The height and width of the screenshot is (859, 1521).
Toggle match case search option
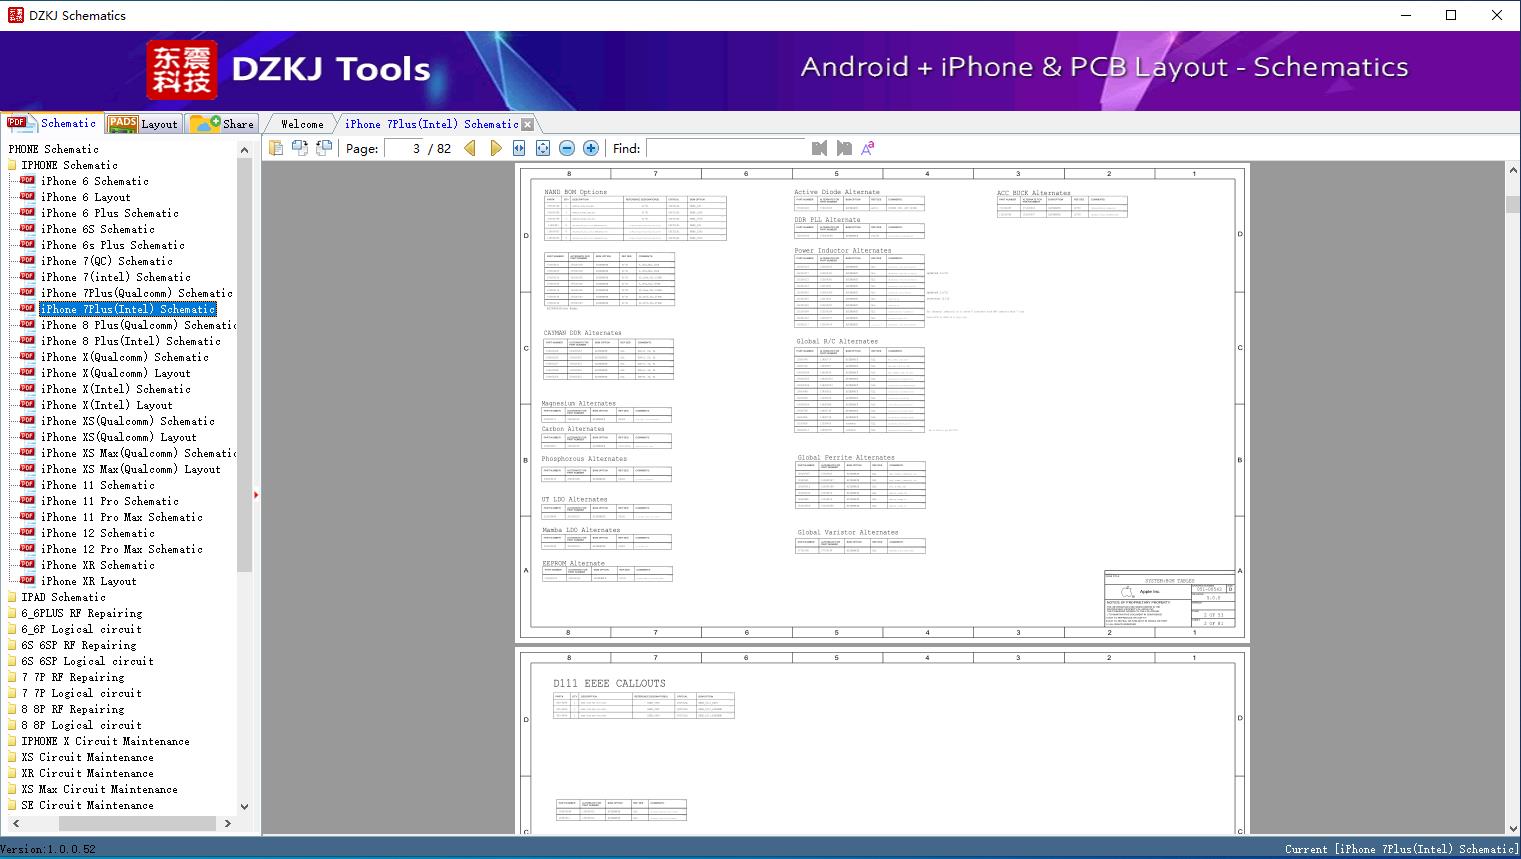[x=868, y=148]
